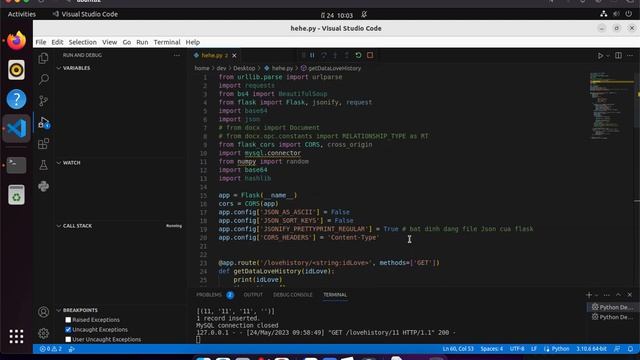Select the first Python Debug terminal entry
This screenshot has height=360, width=640.
(x=612, y=307)
